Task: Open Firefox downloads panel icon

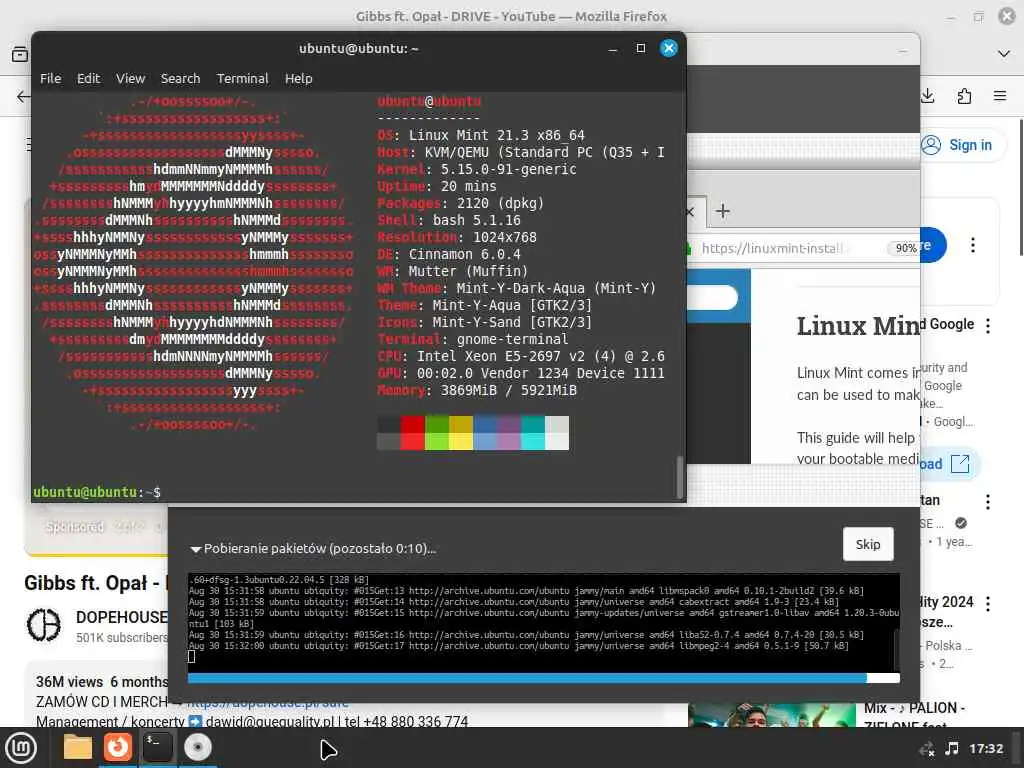Action: click(x=928, y=96)
